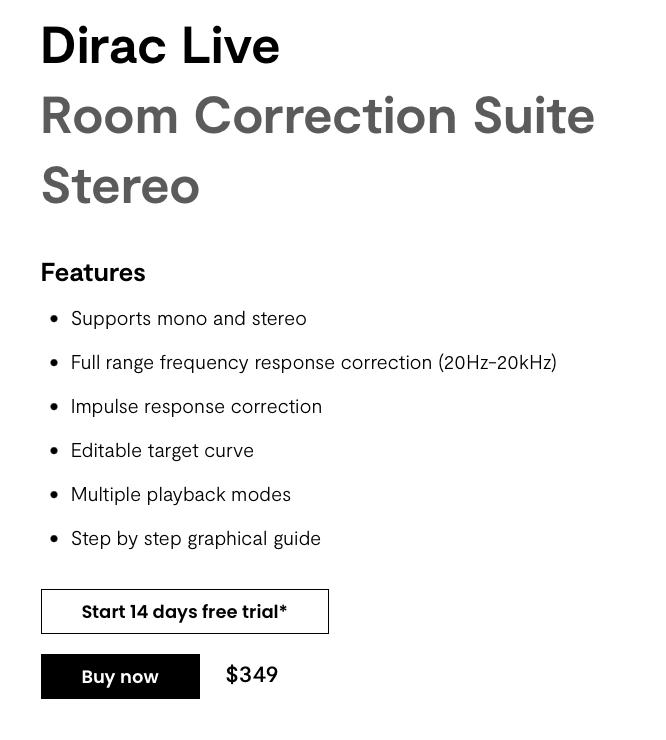Click the Buy now button
Screen dimensions: 666x740
tap(120, 677)
